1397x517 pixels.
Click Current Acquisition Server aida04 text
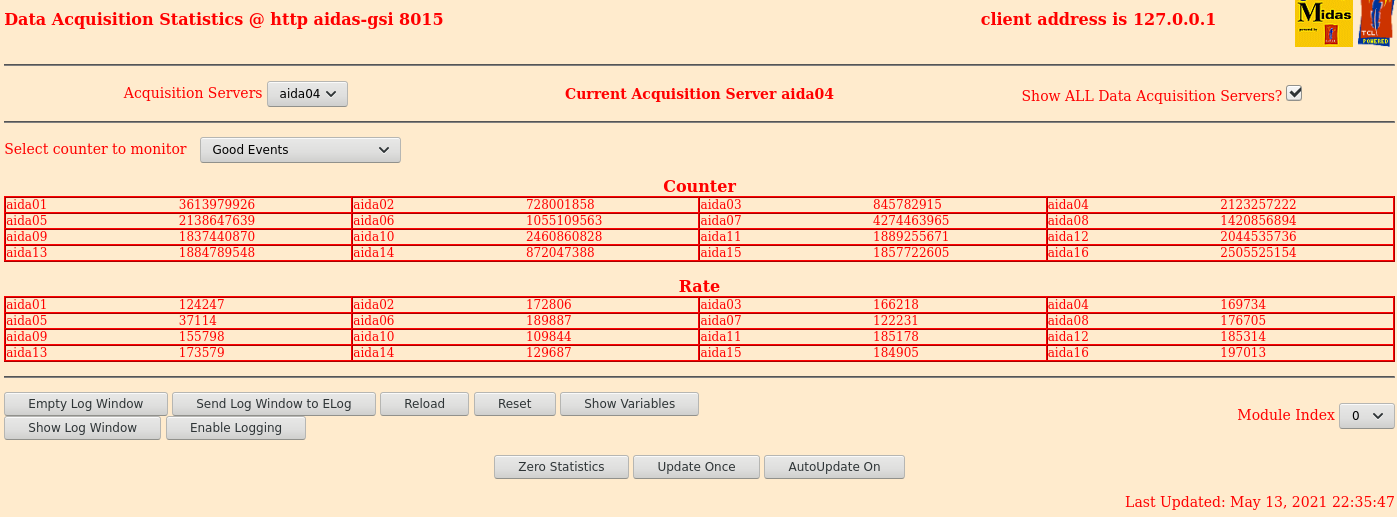(x=699, y=94)
